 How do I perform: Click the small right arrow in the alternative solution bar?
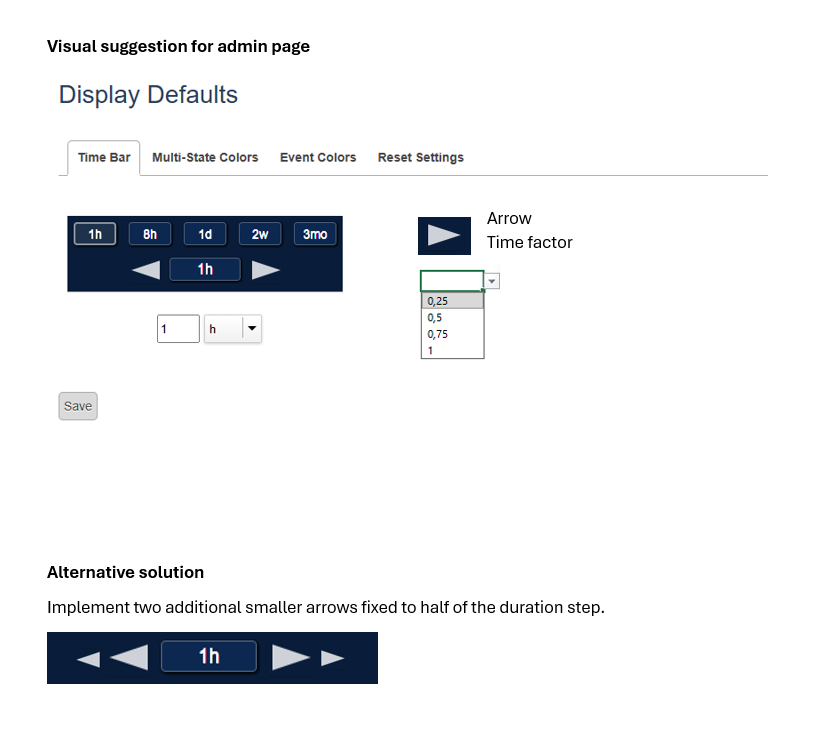(332, 658)
